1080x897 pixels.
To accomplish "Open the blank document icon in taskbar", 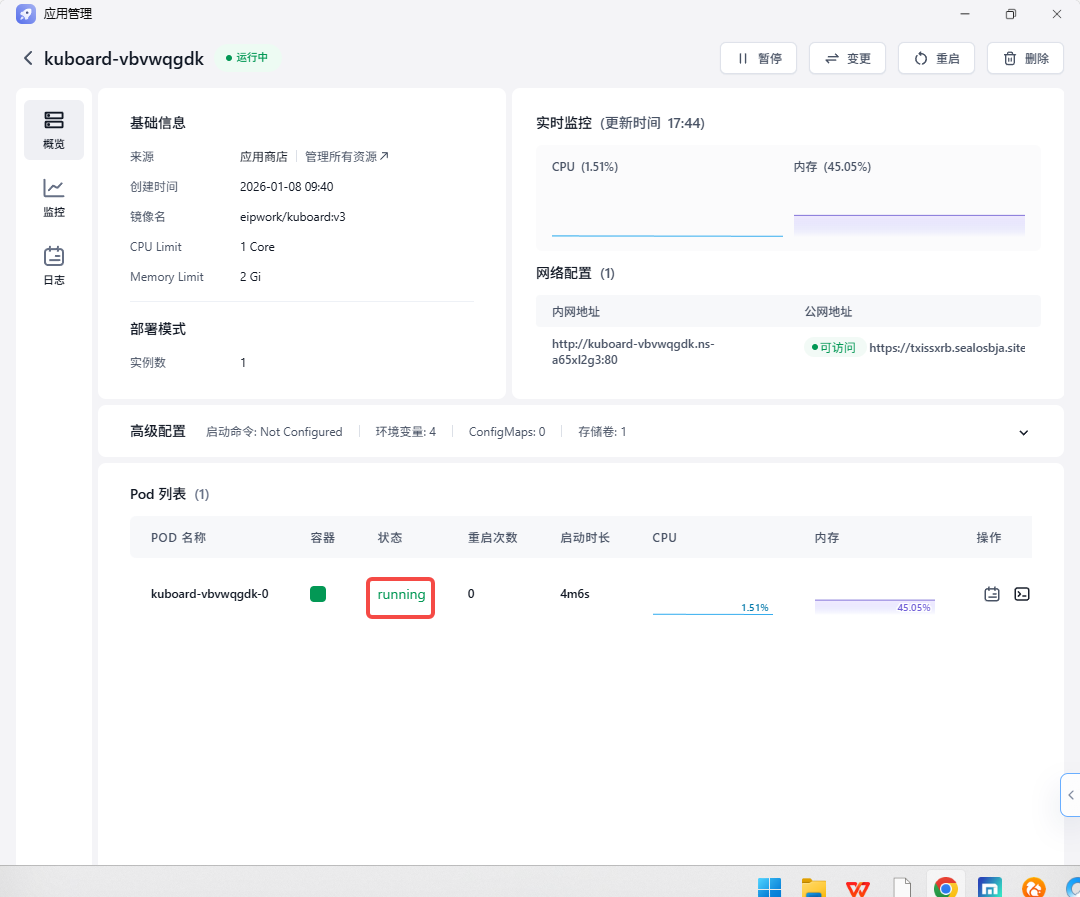I will (x=902, y=887).
